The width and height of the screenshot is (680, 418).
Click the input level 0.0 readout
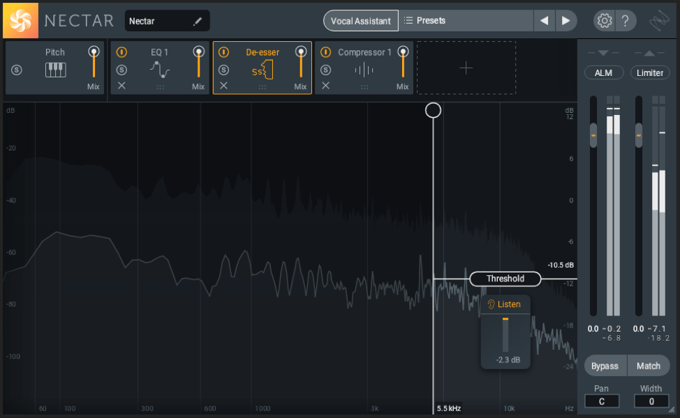[593, 329]
